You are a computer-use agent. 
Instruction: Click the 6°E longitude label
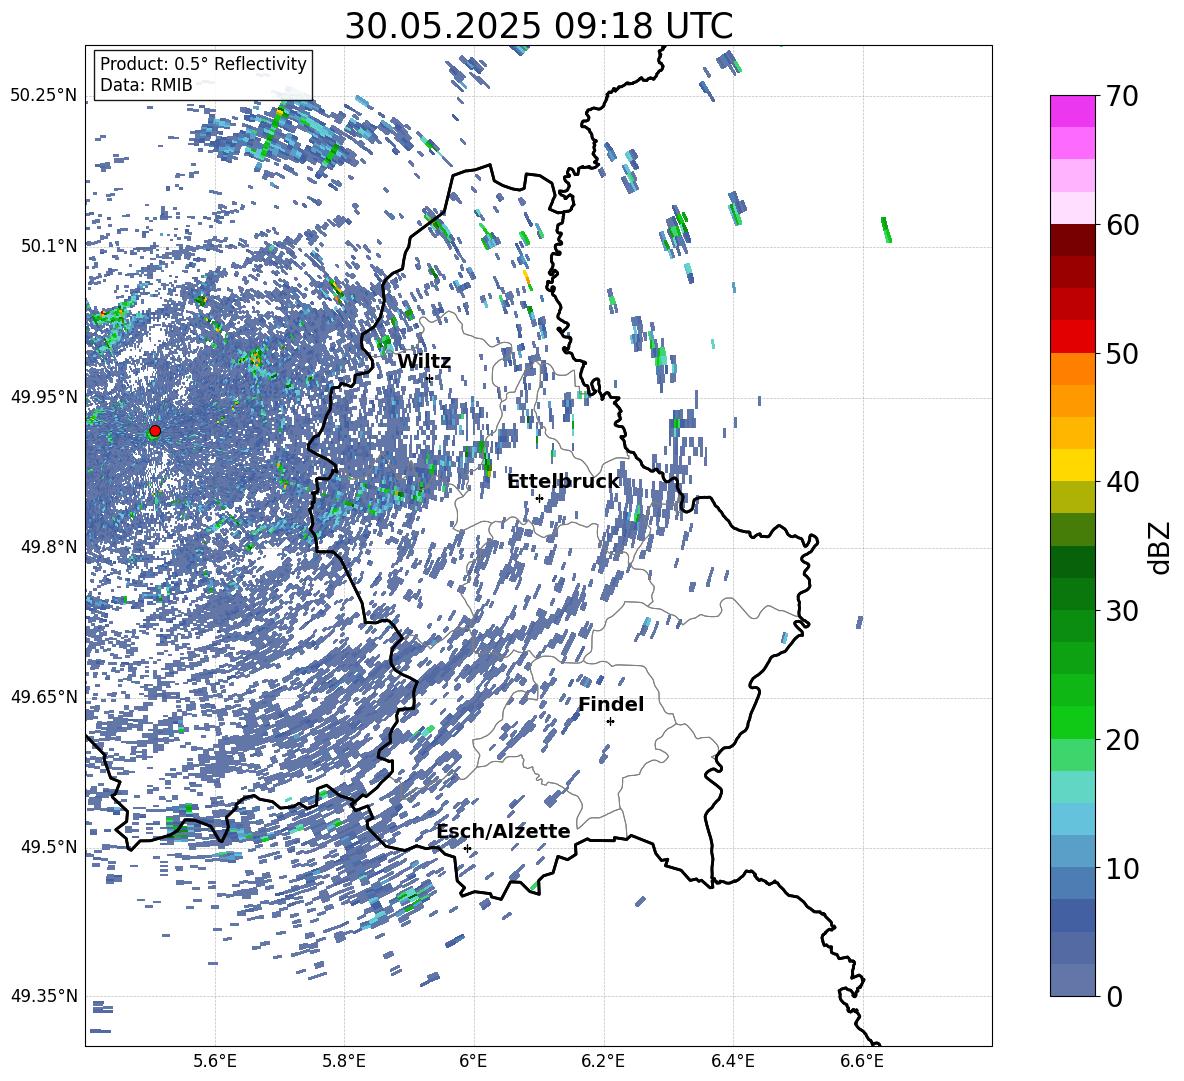click(x=473, y=1061)
